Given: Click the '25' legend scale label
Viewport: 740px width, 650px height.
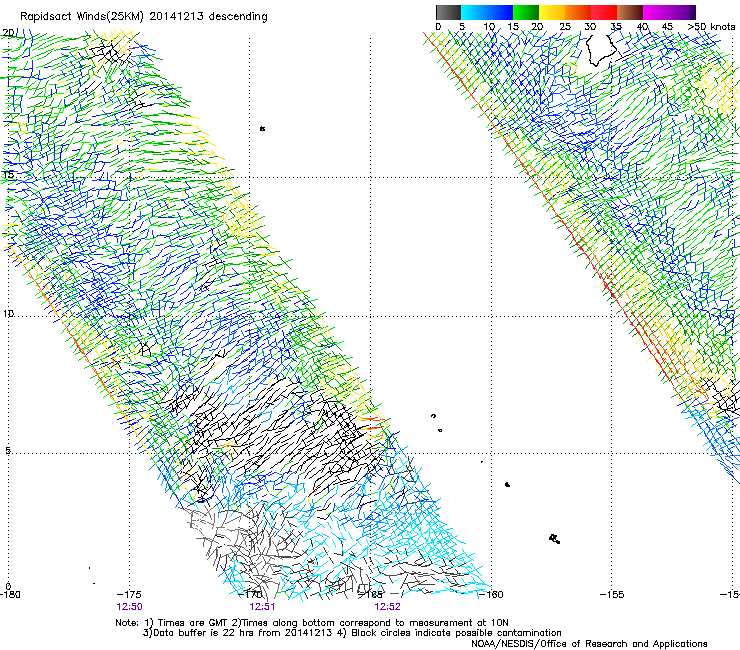Looking at the screenshot, I should point(565,26).
